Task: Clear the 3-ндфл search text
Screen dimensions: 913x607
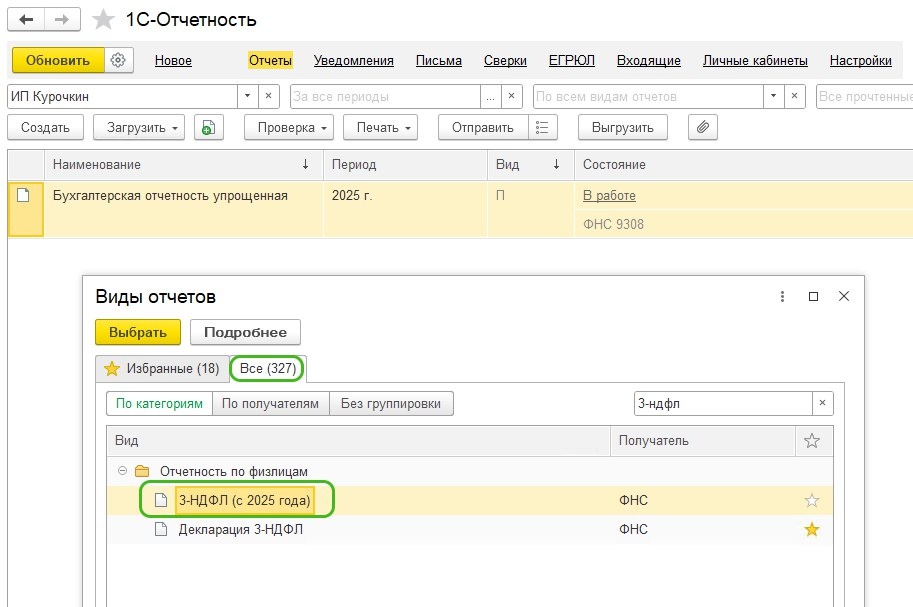Action: (822, 403)
